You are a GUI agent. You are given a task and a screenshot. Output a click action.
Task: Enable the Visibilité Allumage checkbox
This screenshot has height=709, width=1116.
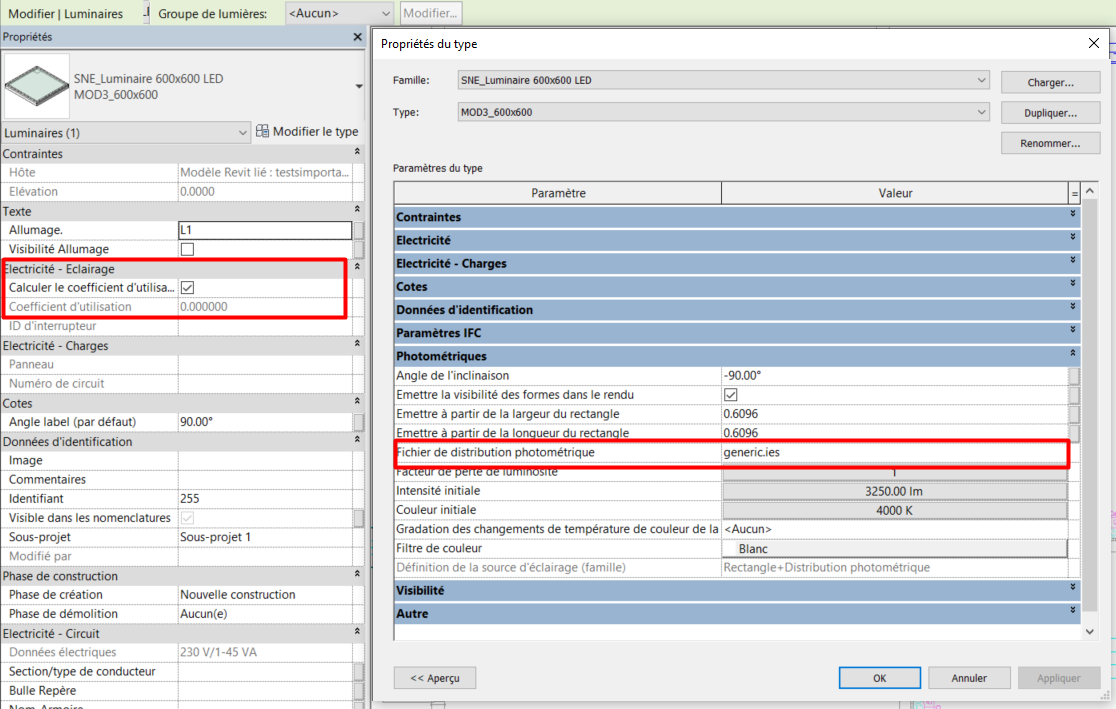[186, 249]
